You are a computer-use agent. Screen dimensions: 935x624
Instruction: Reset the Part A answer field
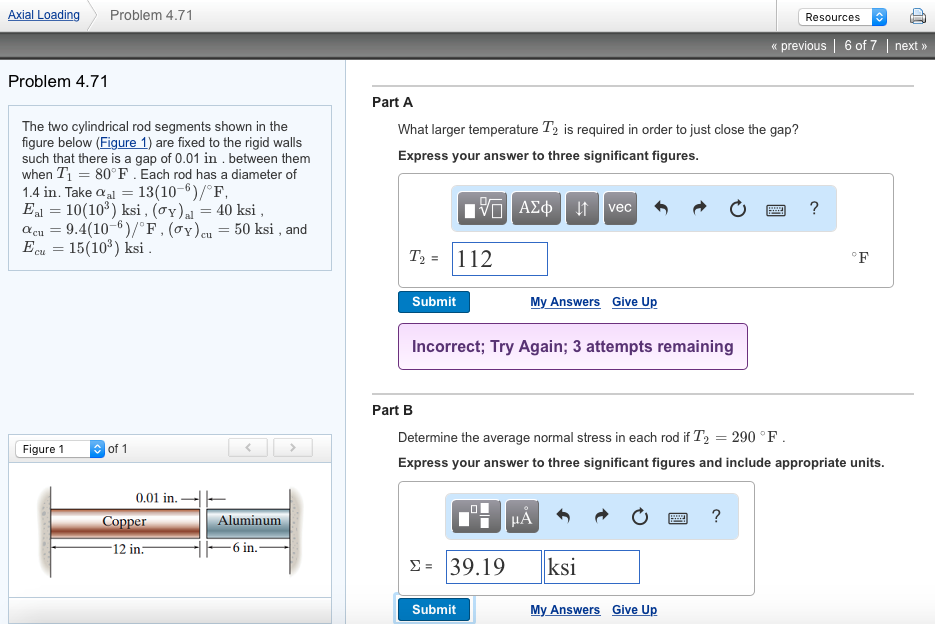tap(738, 208)
